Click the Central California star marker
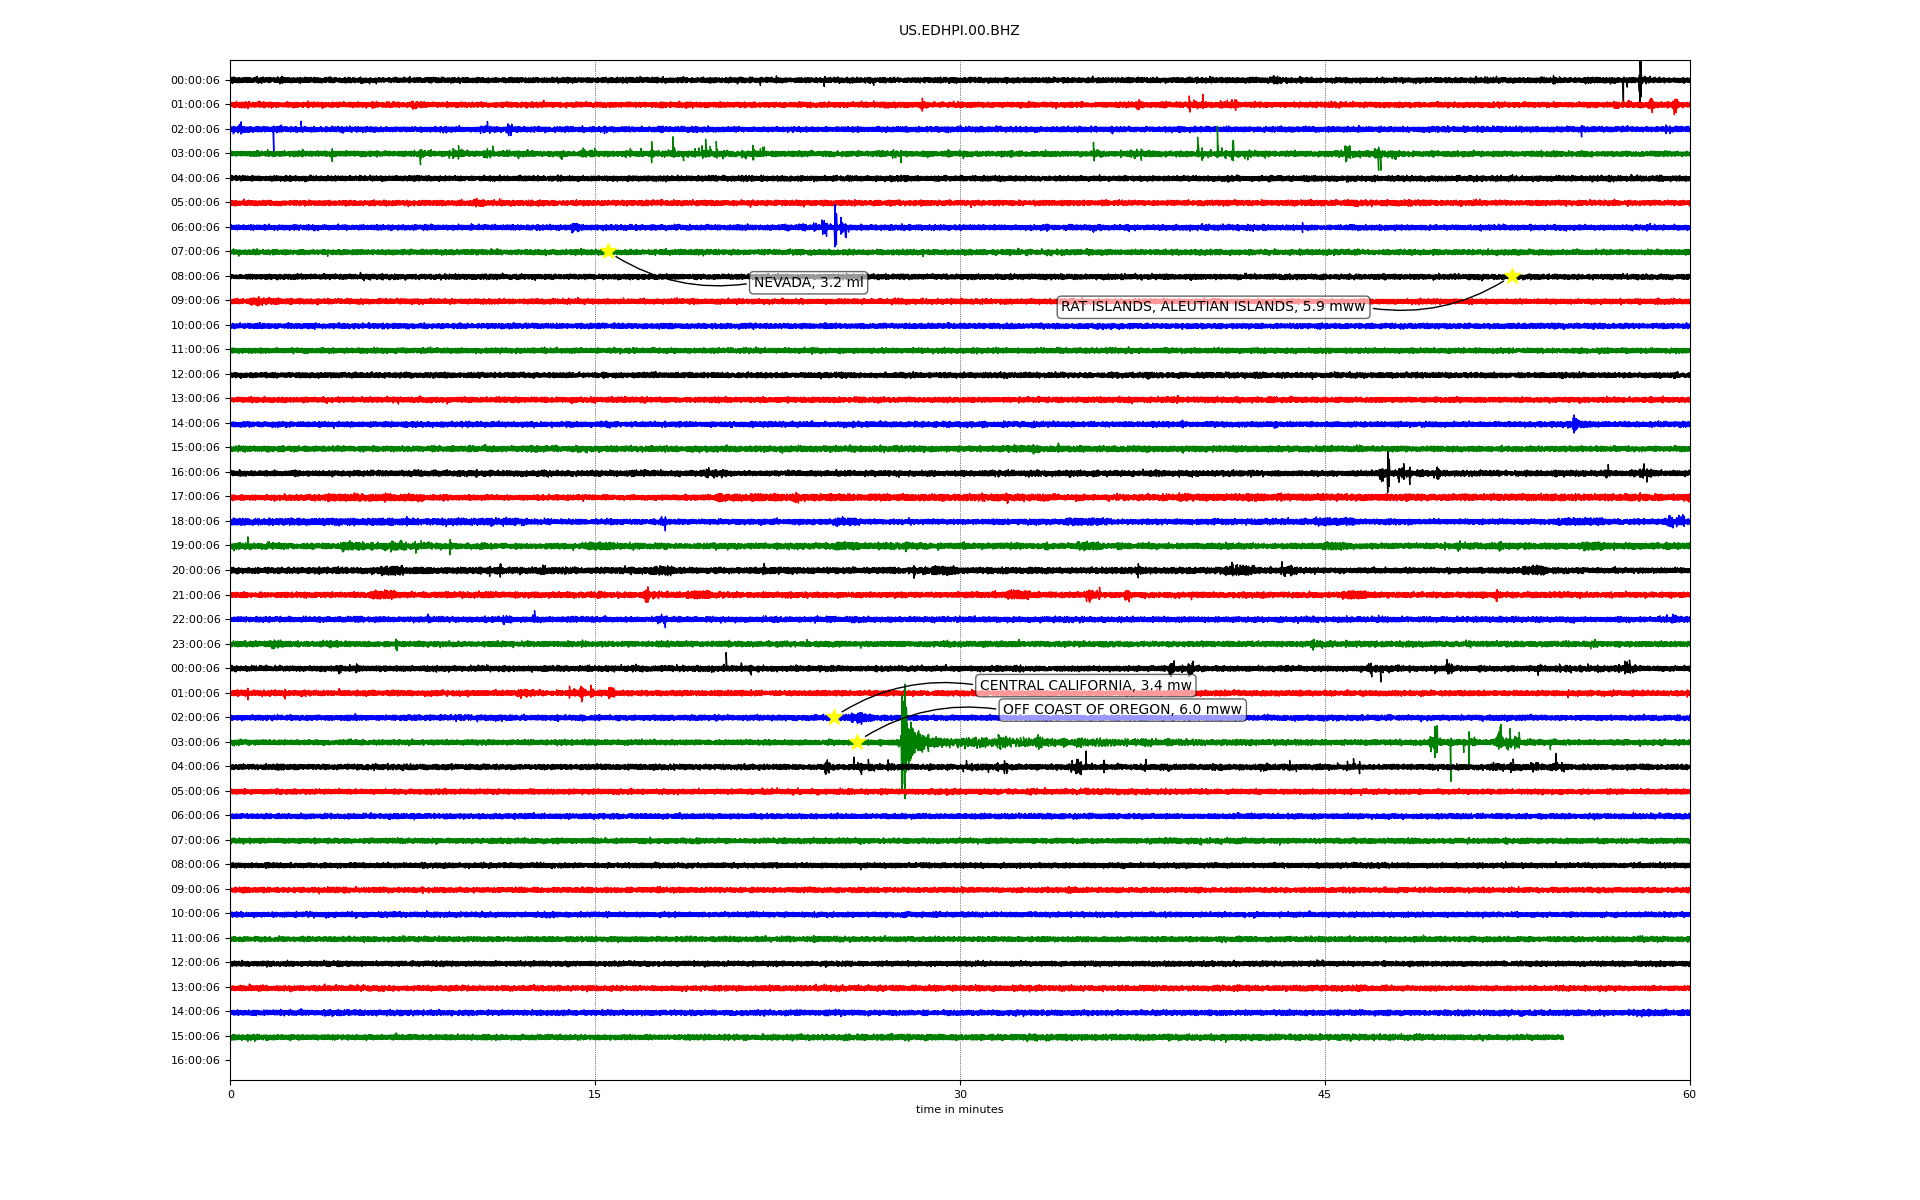 [x=834, y=717]
